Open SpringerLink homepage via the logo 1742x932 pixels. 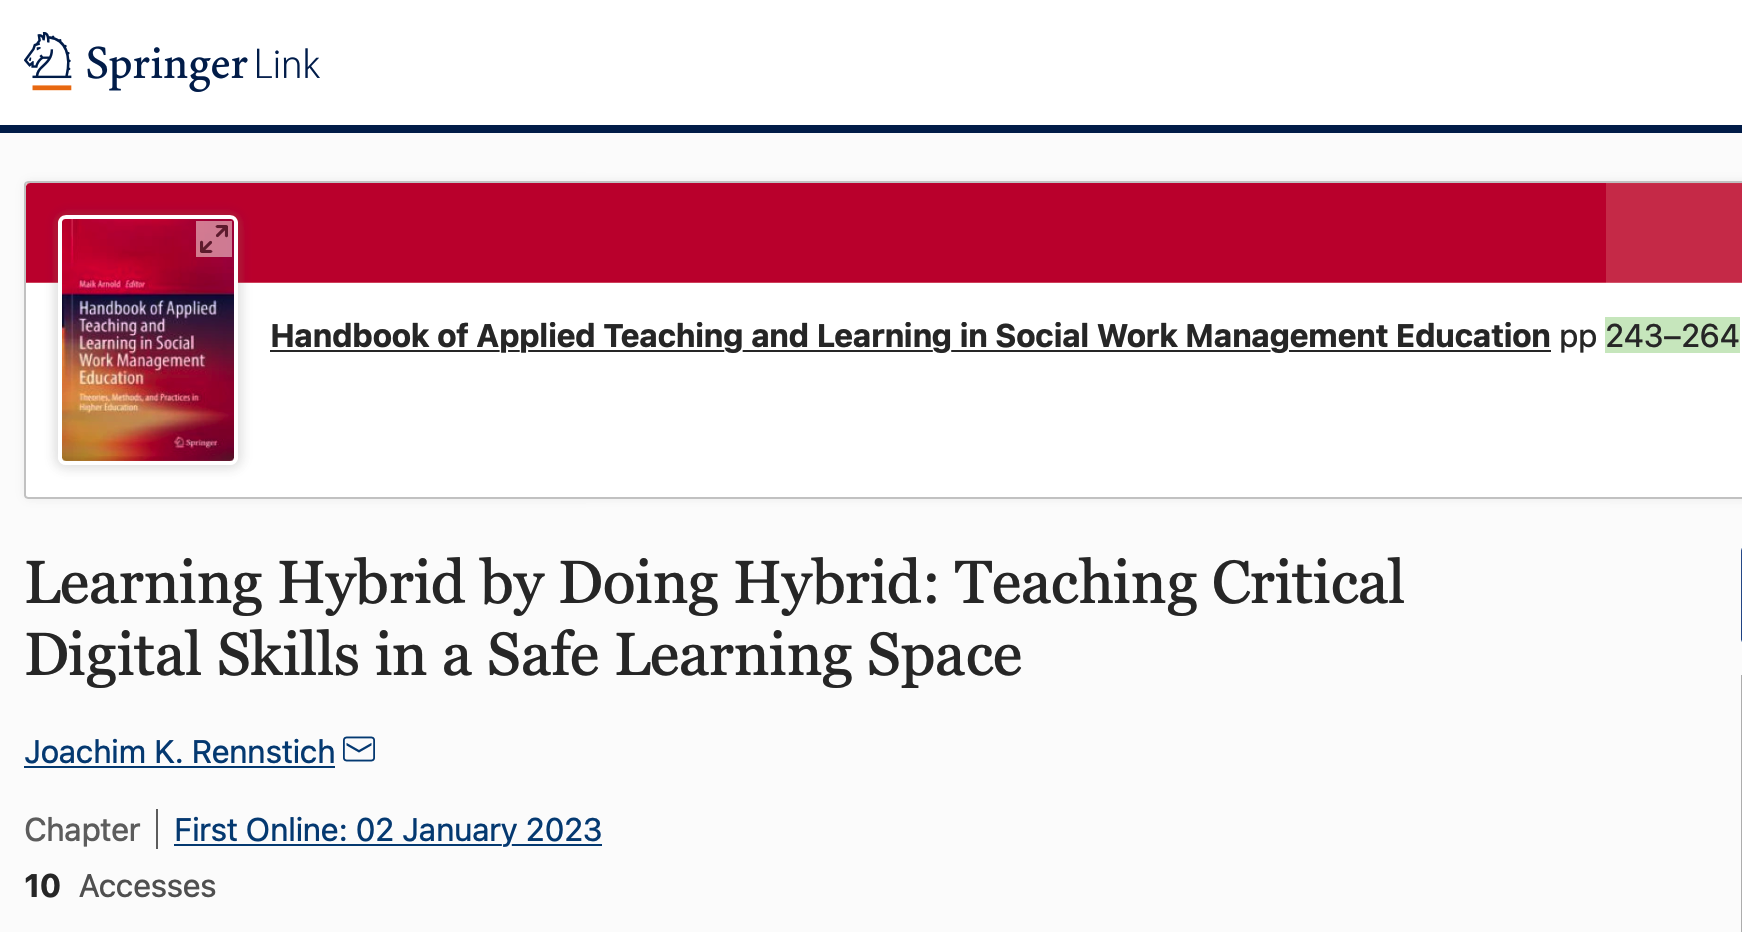tap(170, 64)
